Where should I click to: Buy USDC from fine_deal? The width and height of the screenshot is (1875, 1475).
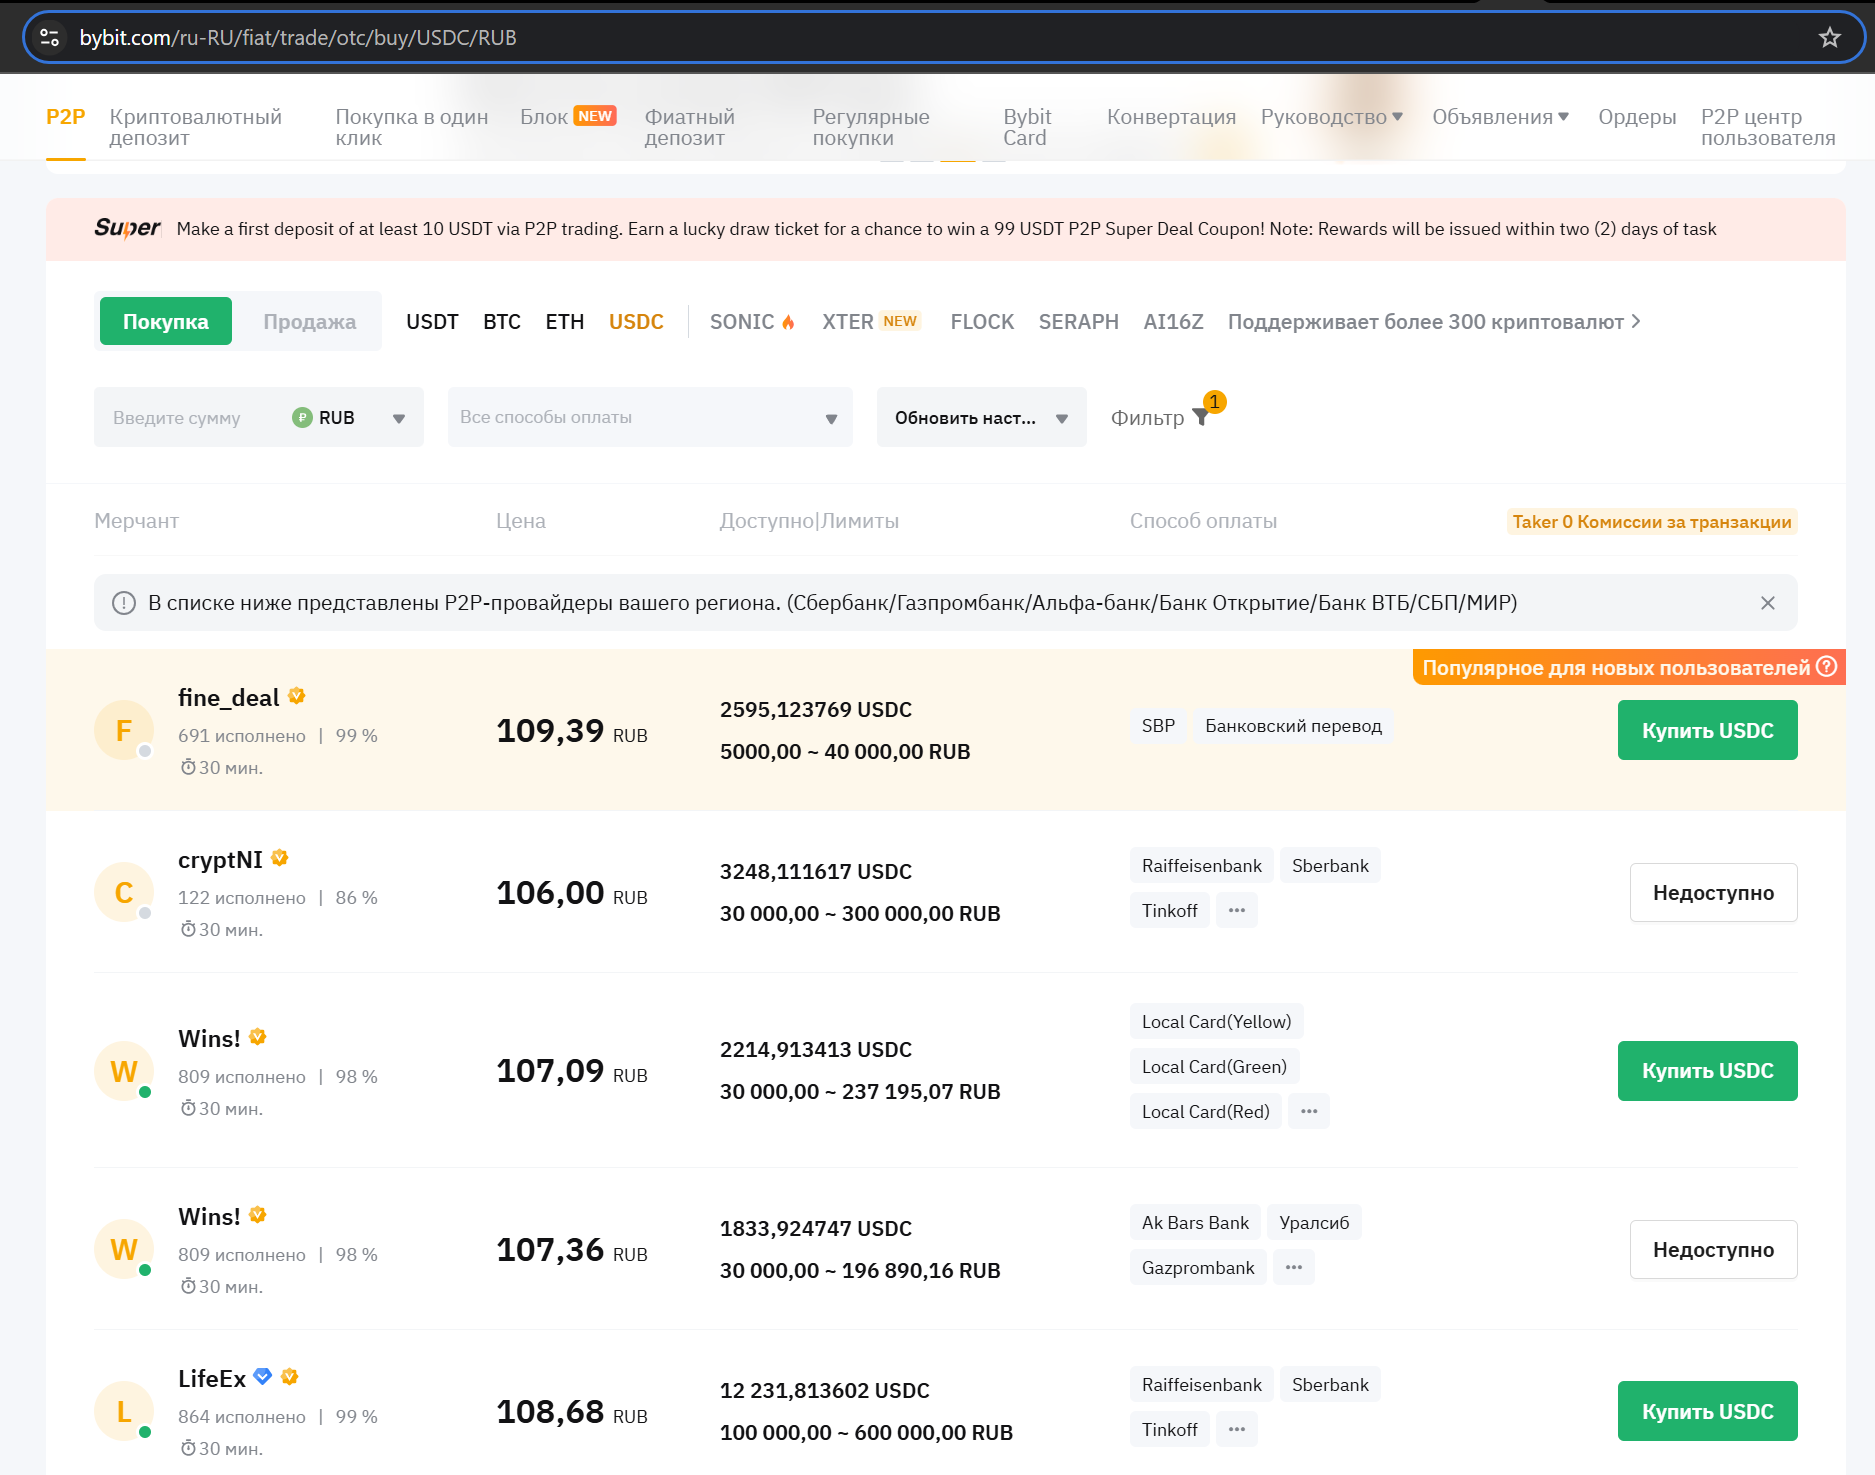pos(1707,730)
